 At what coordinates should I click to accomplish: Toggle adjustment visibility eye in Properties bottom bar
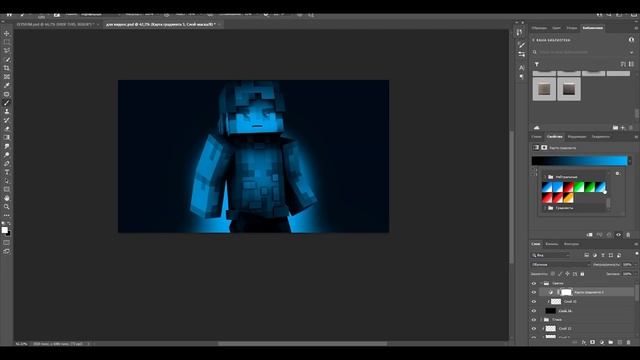618,235
